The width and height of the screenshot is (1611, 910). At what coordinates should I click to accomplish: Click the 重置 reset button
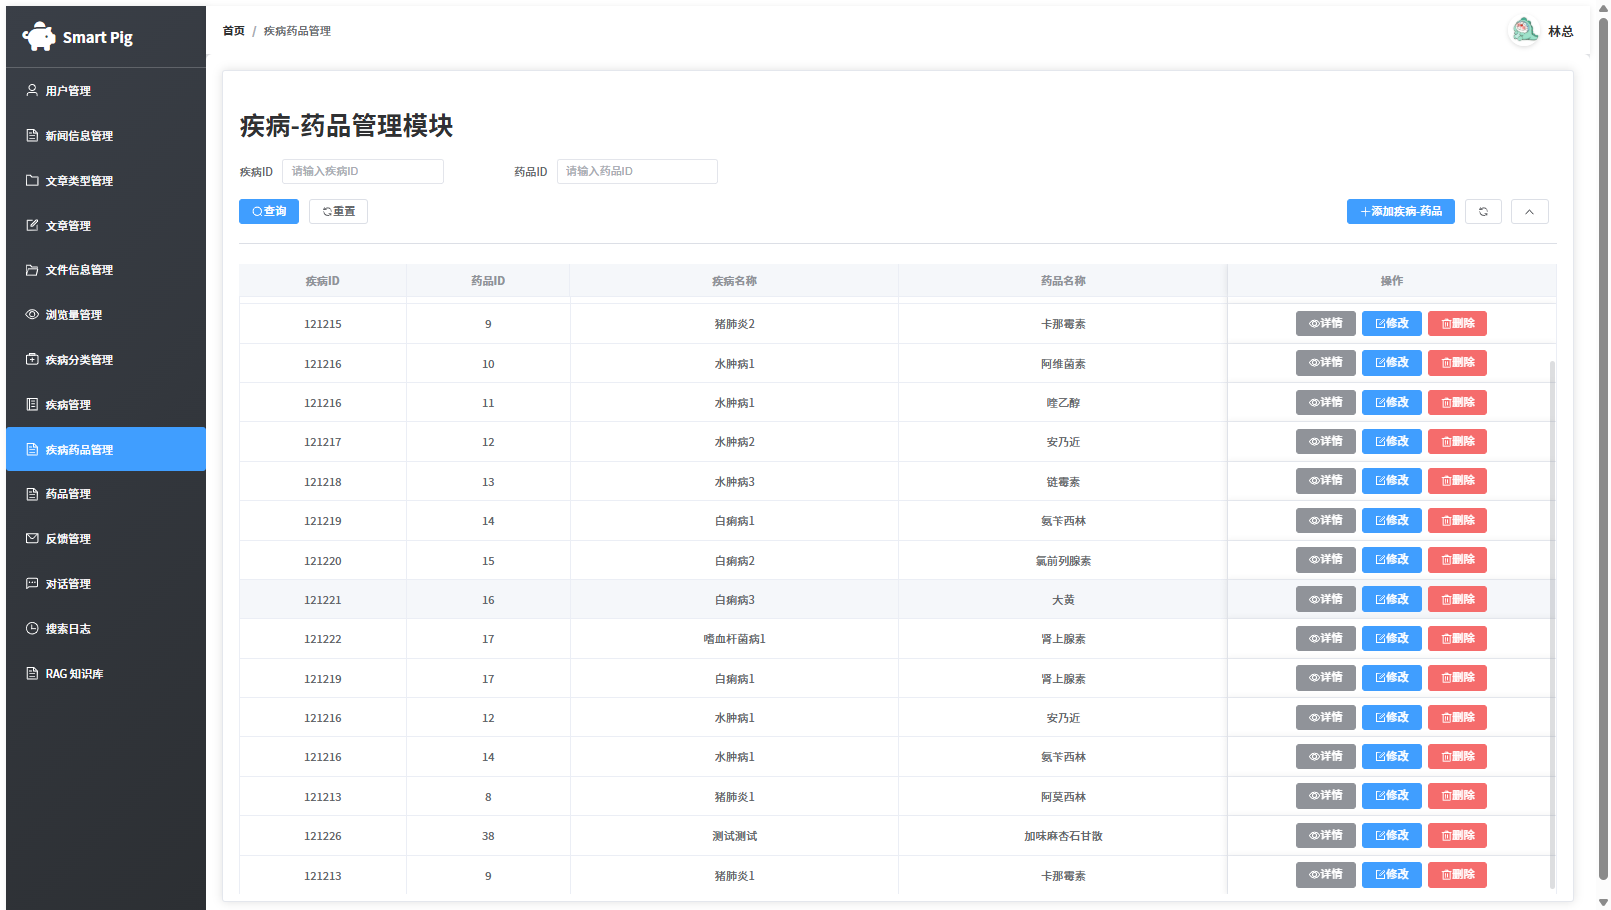[338, 211]
